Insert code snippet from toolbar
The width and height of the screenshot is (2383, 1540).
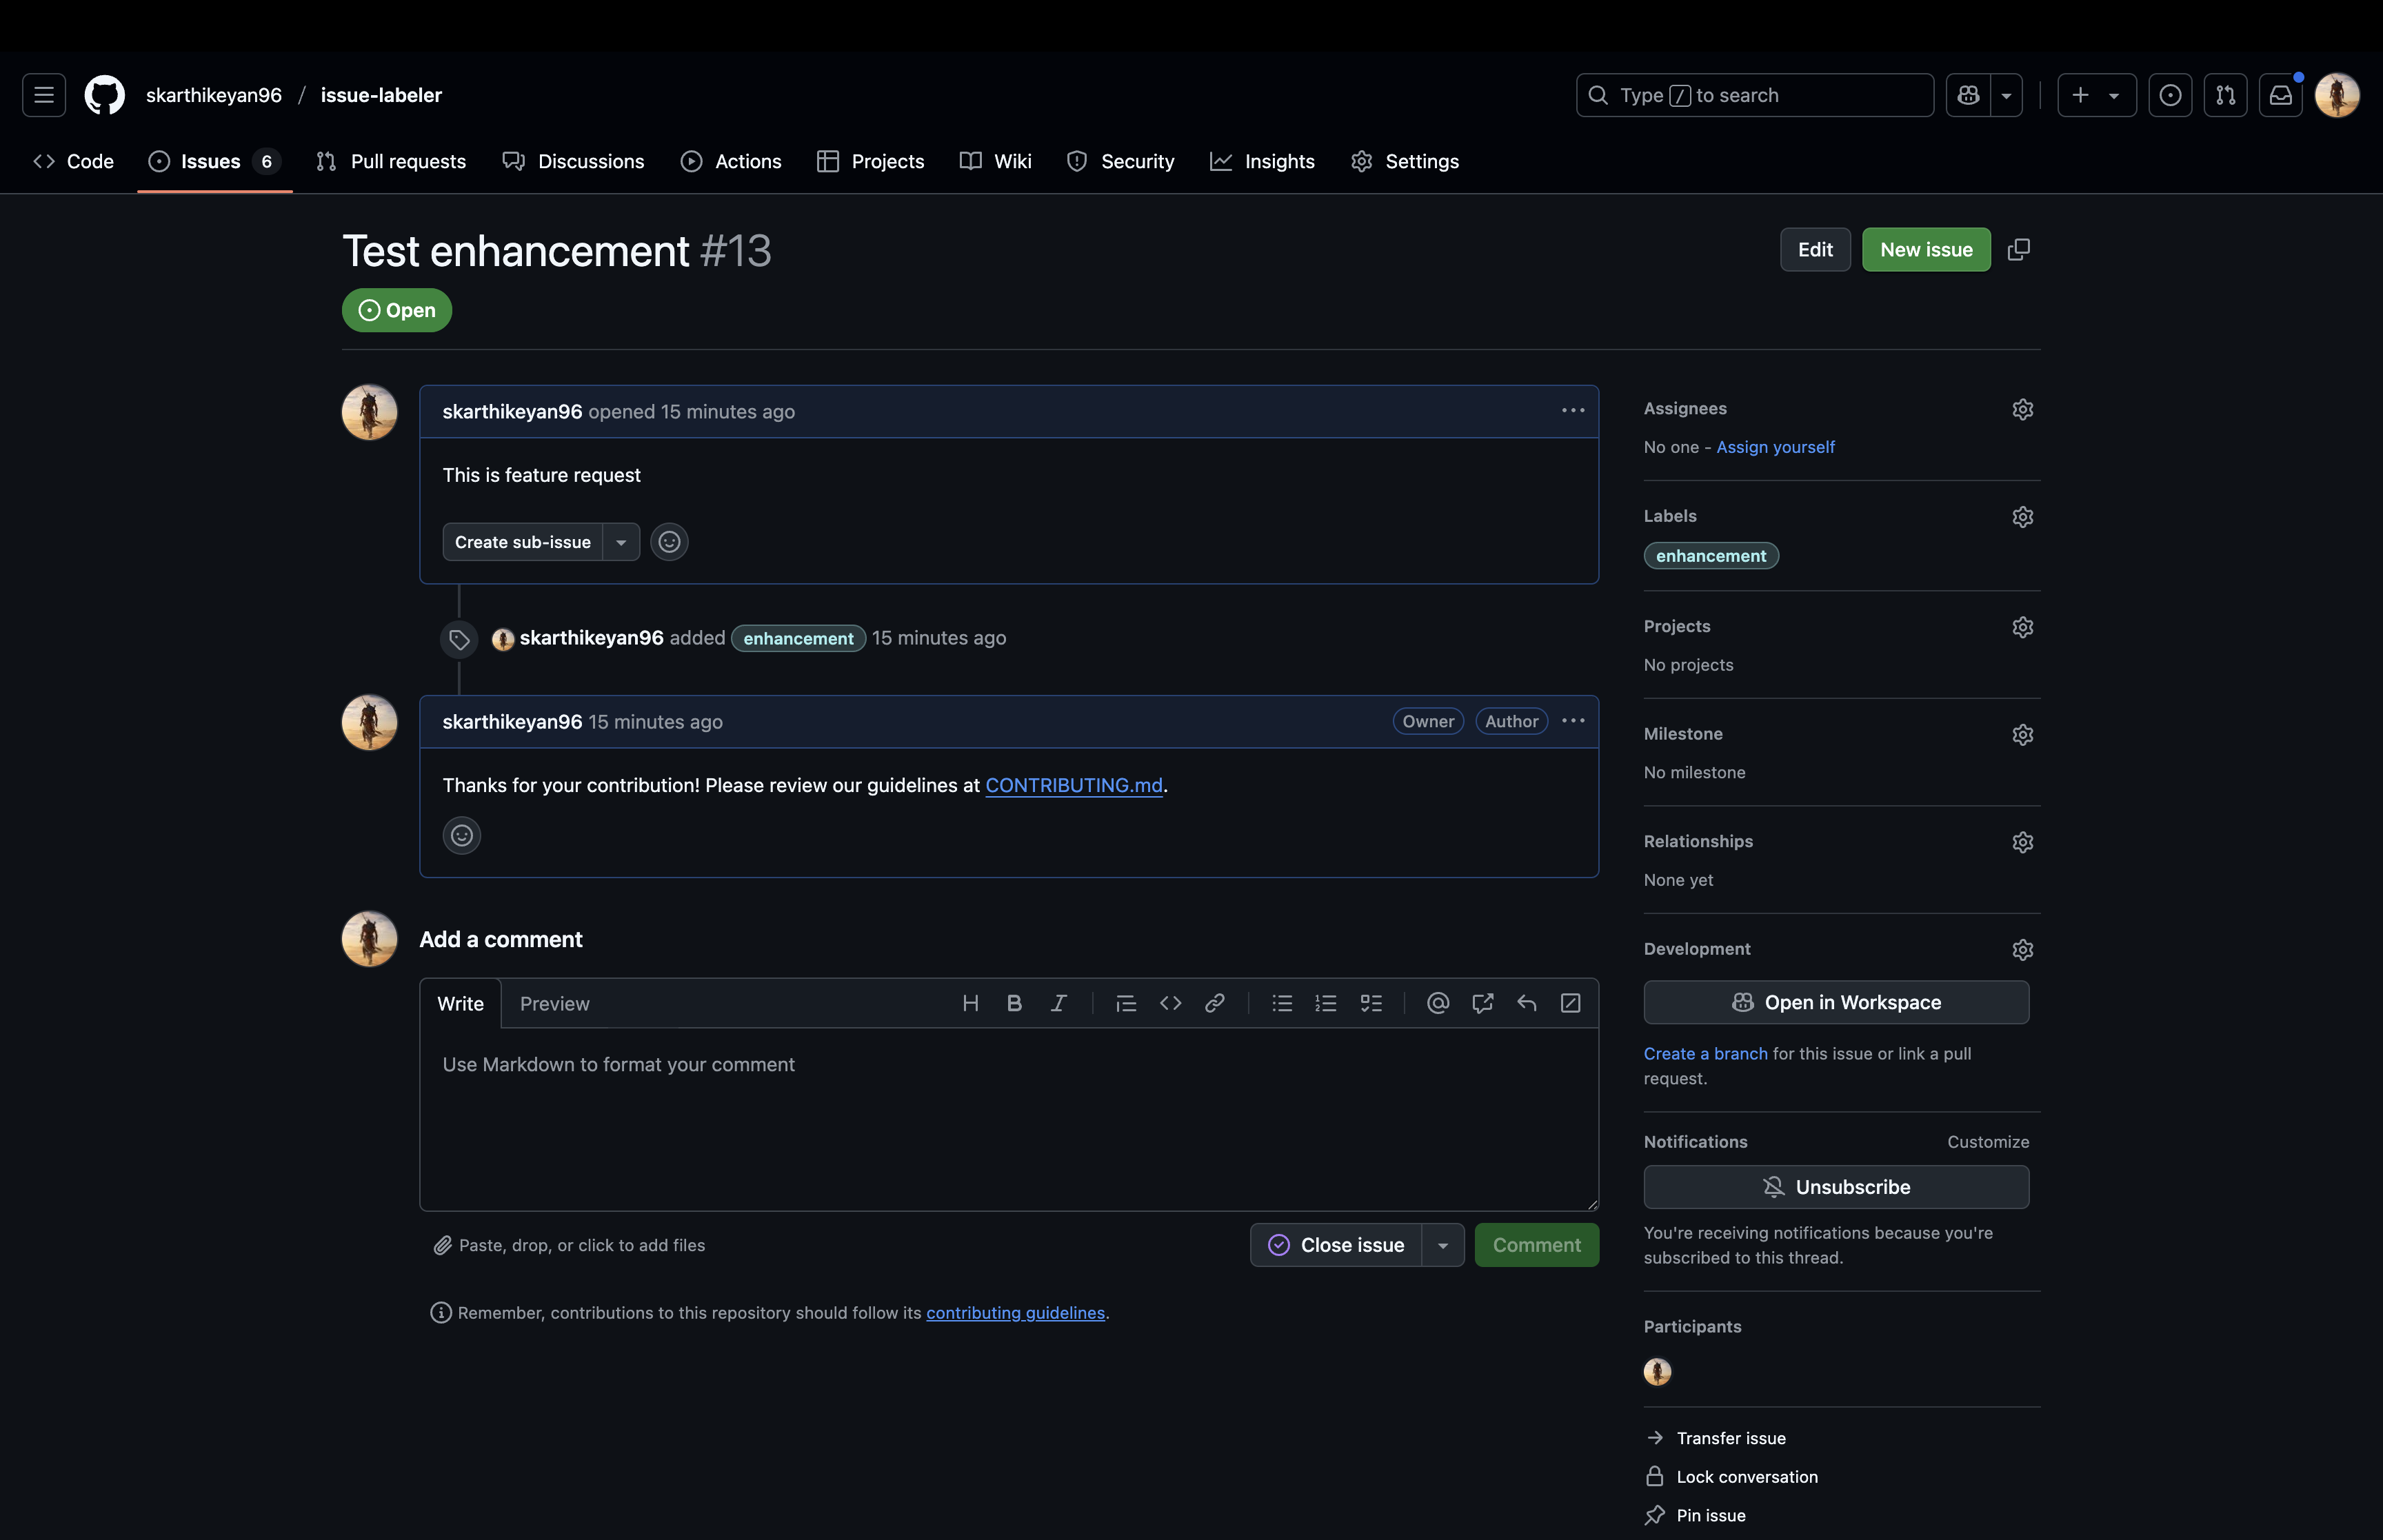pyautogui.click(x=1170, y=1003)
